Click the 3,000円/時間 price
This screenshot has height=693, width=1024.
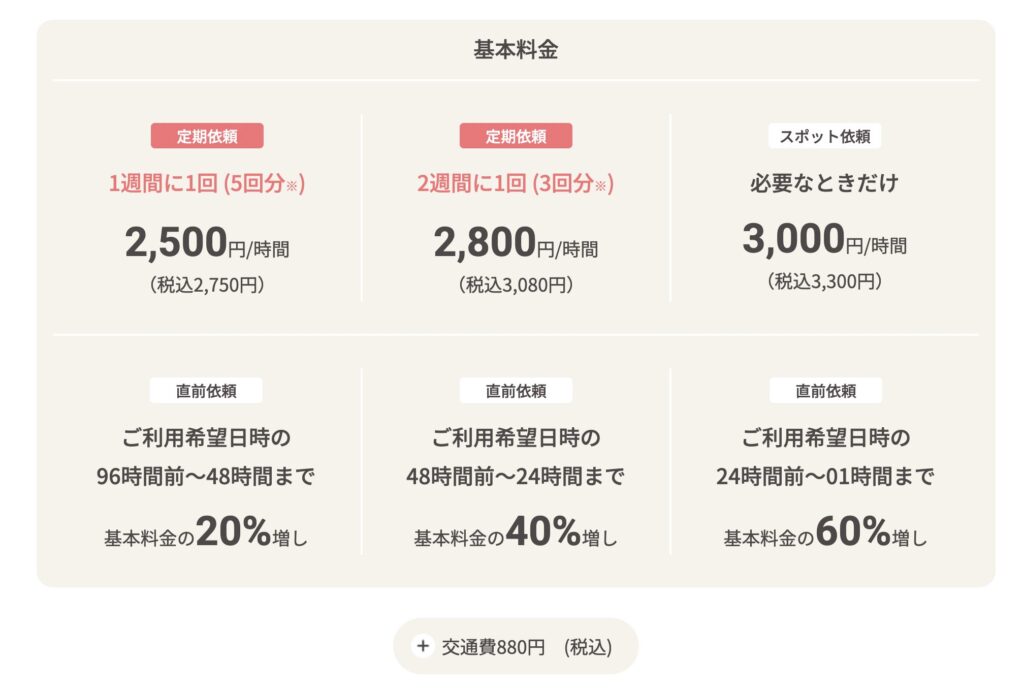click(825, 241)
